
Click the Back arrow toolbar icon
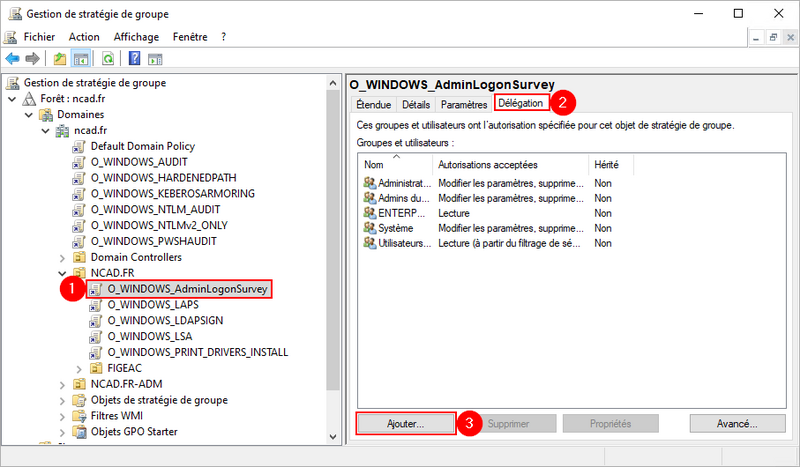click(x=13, y=59)
